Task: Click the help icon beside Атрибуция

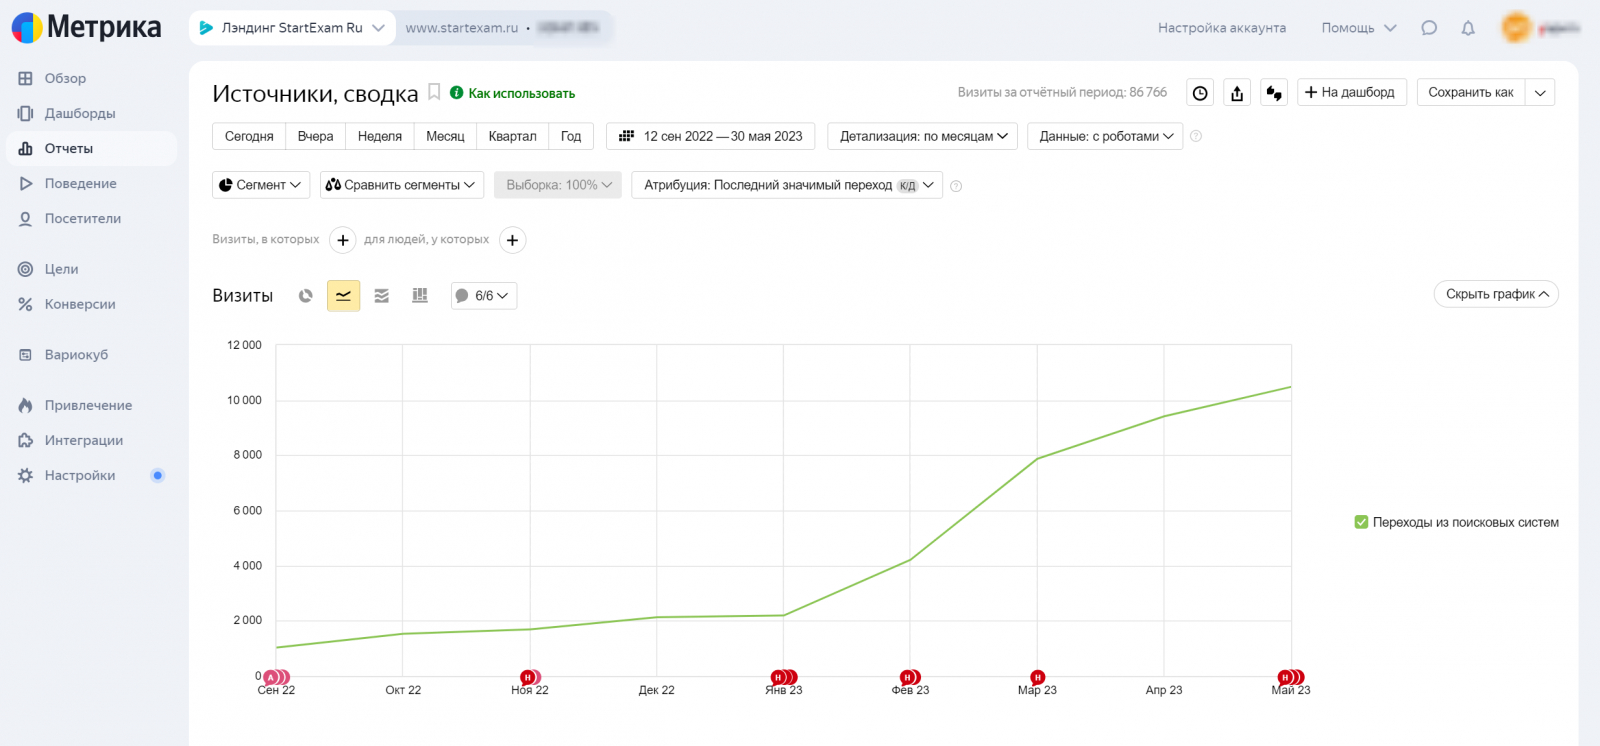Action: 956,186
